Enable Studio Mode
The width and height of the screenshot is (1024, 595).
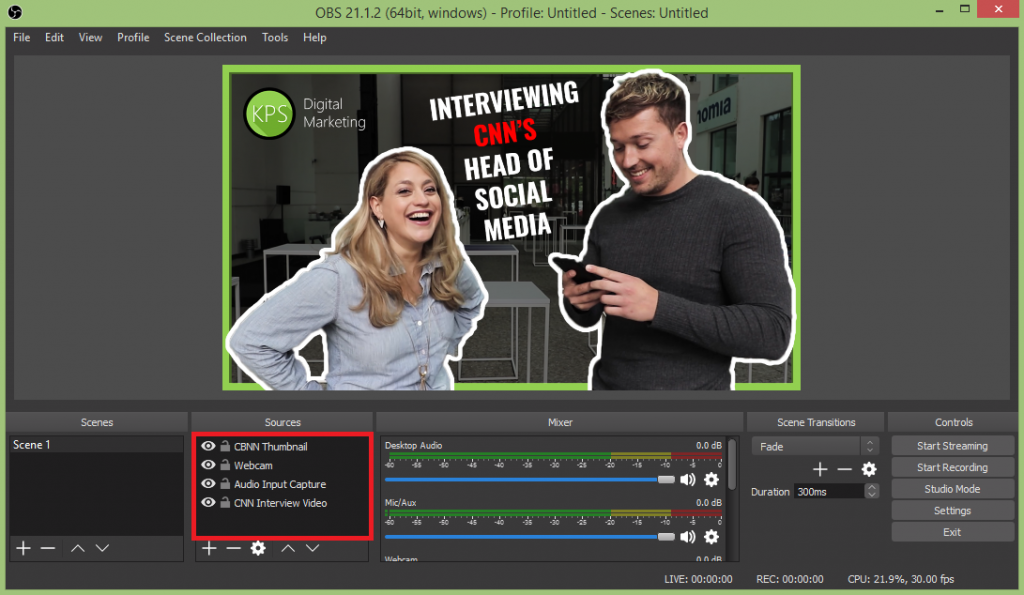tap(952, 488)
